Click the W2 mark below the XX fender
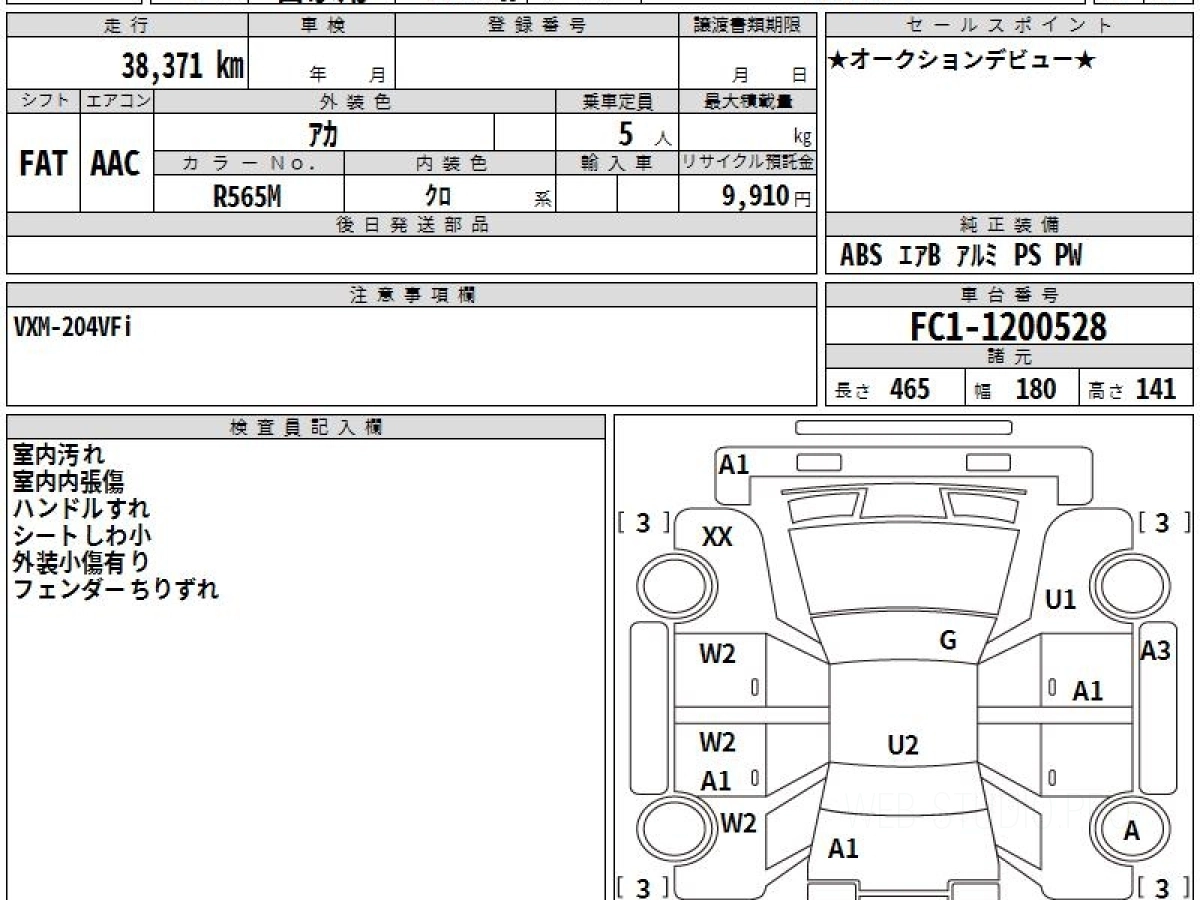 coord(717,654)
